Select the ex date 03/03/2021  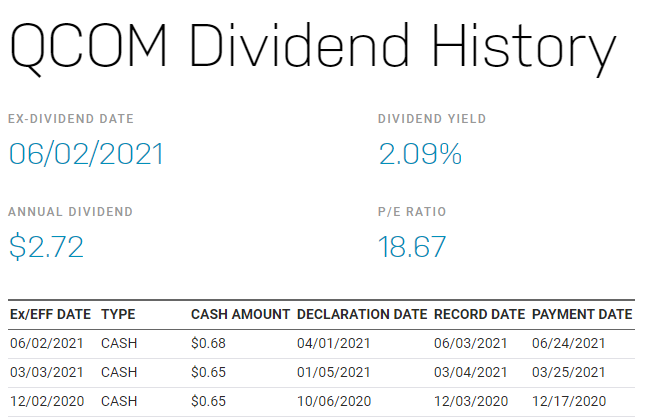click(47, 372)
